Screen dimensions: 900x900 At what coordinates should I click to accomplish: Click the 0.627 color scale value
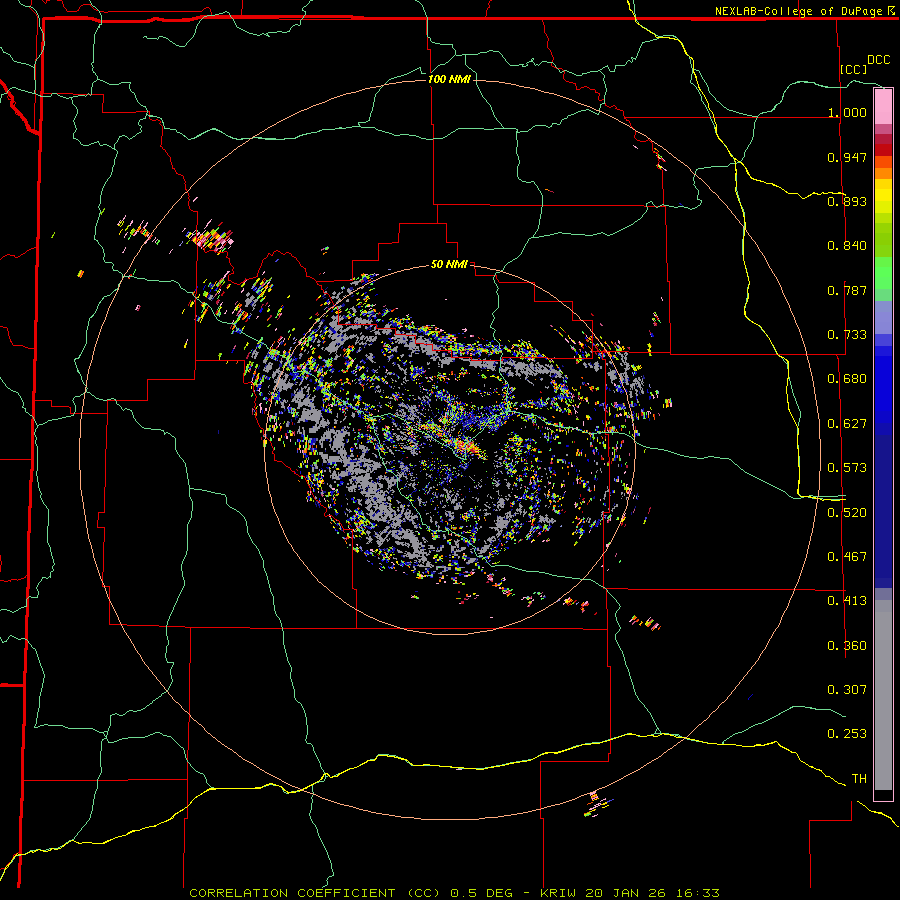[x=847, y=424]
